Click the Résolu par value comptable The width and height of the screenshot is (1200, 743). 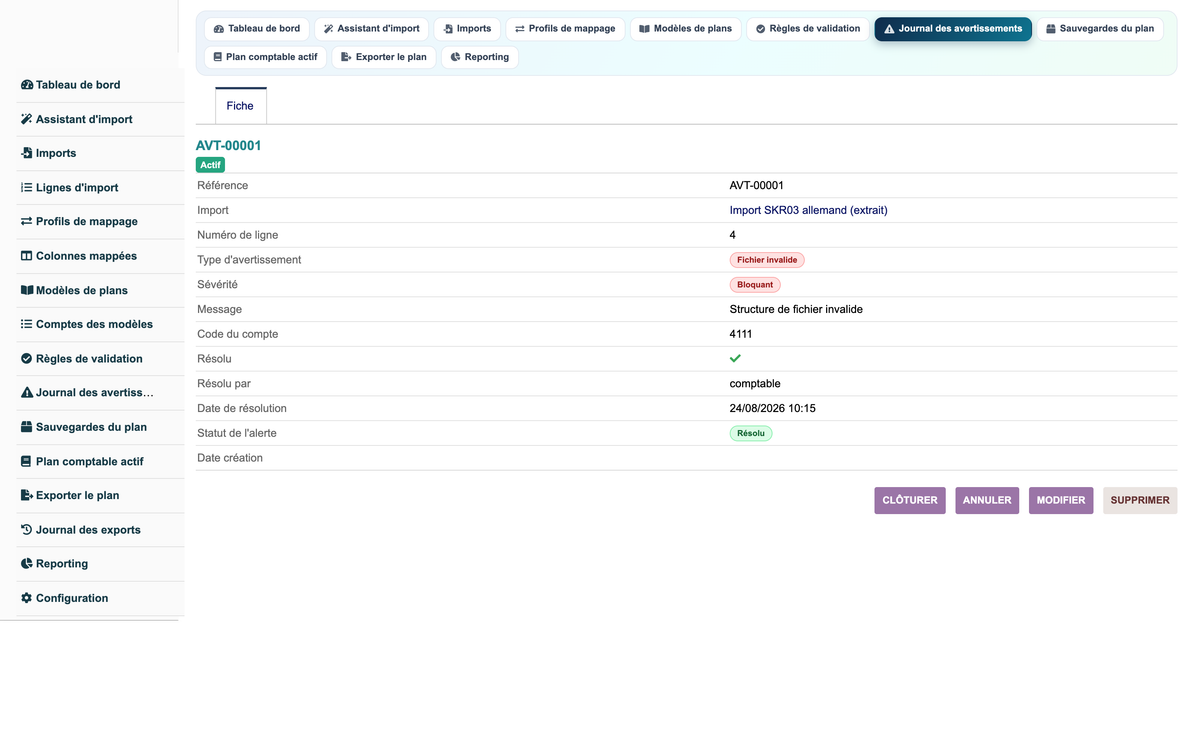[x=755, y=384]
